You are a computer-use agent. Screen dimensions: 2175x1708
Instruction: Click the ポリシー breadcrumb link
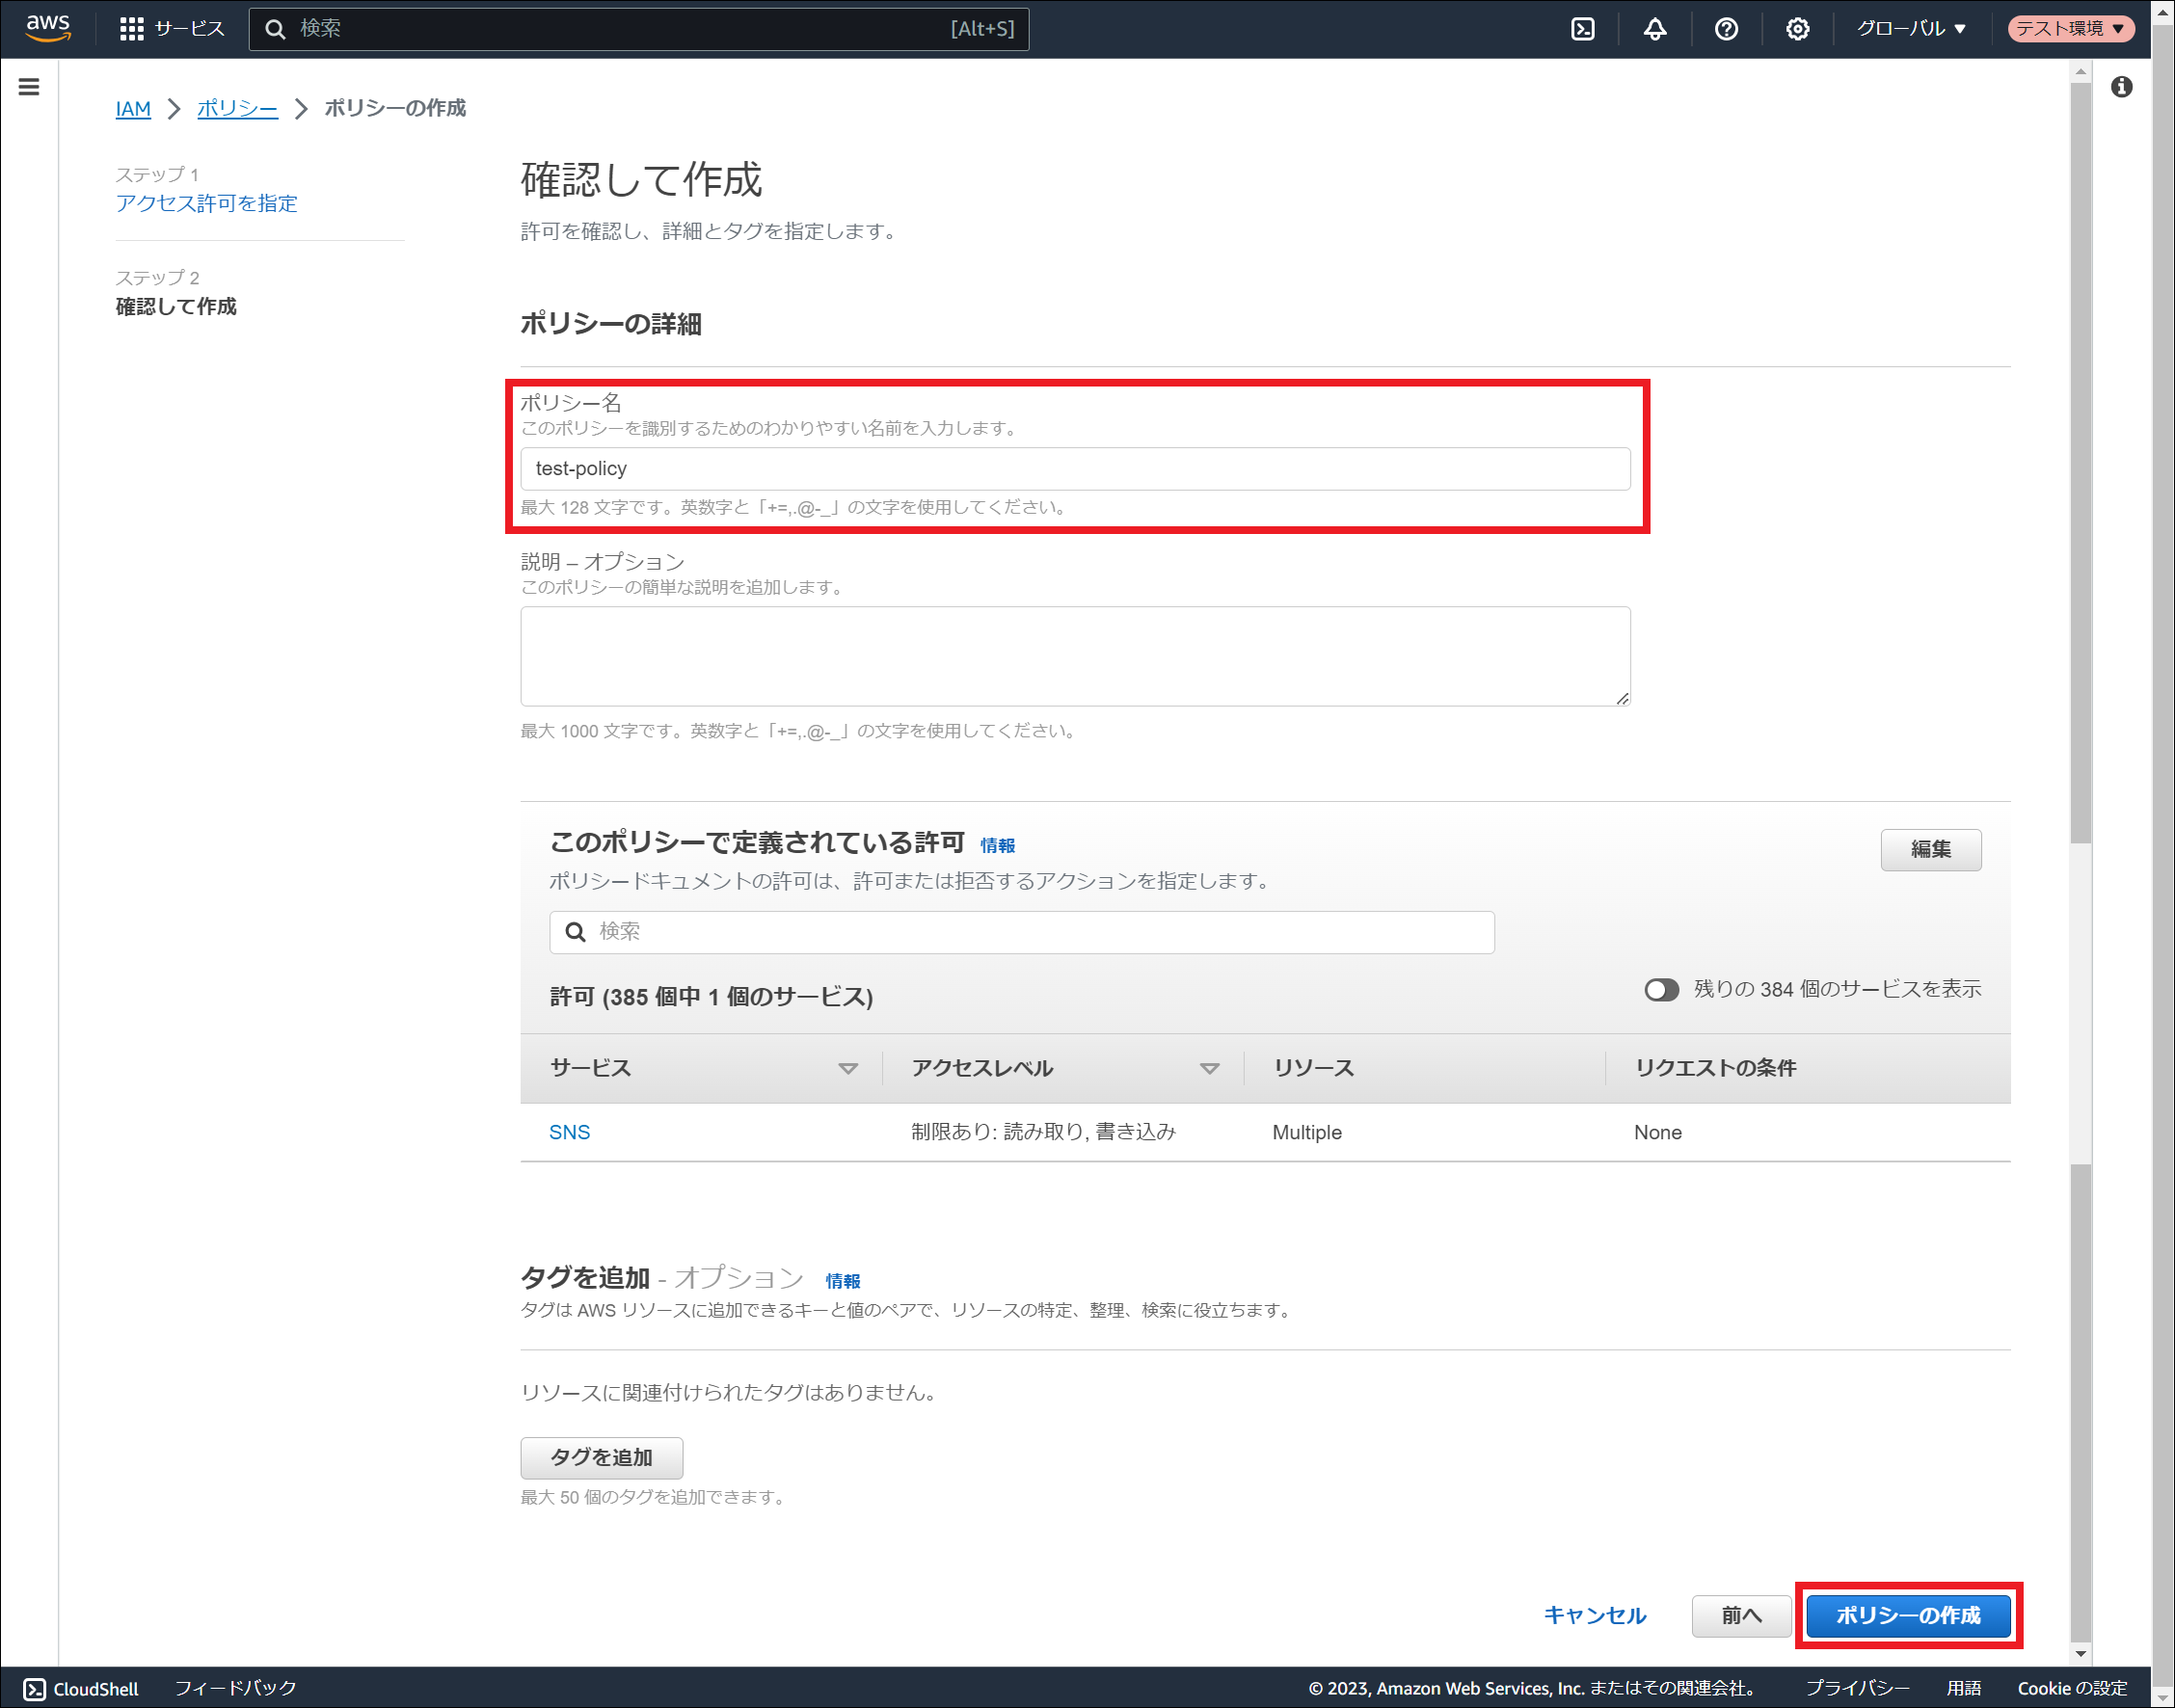click(237, 108)
